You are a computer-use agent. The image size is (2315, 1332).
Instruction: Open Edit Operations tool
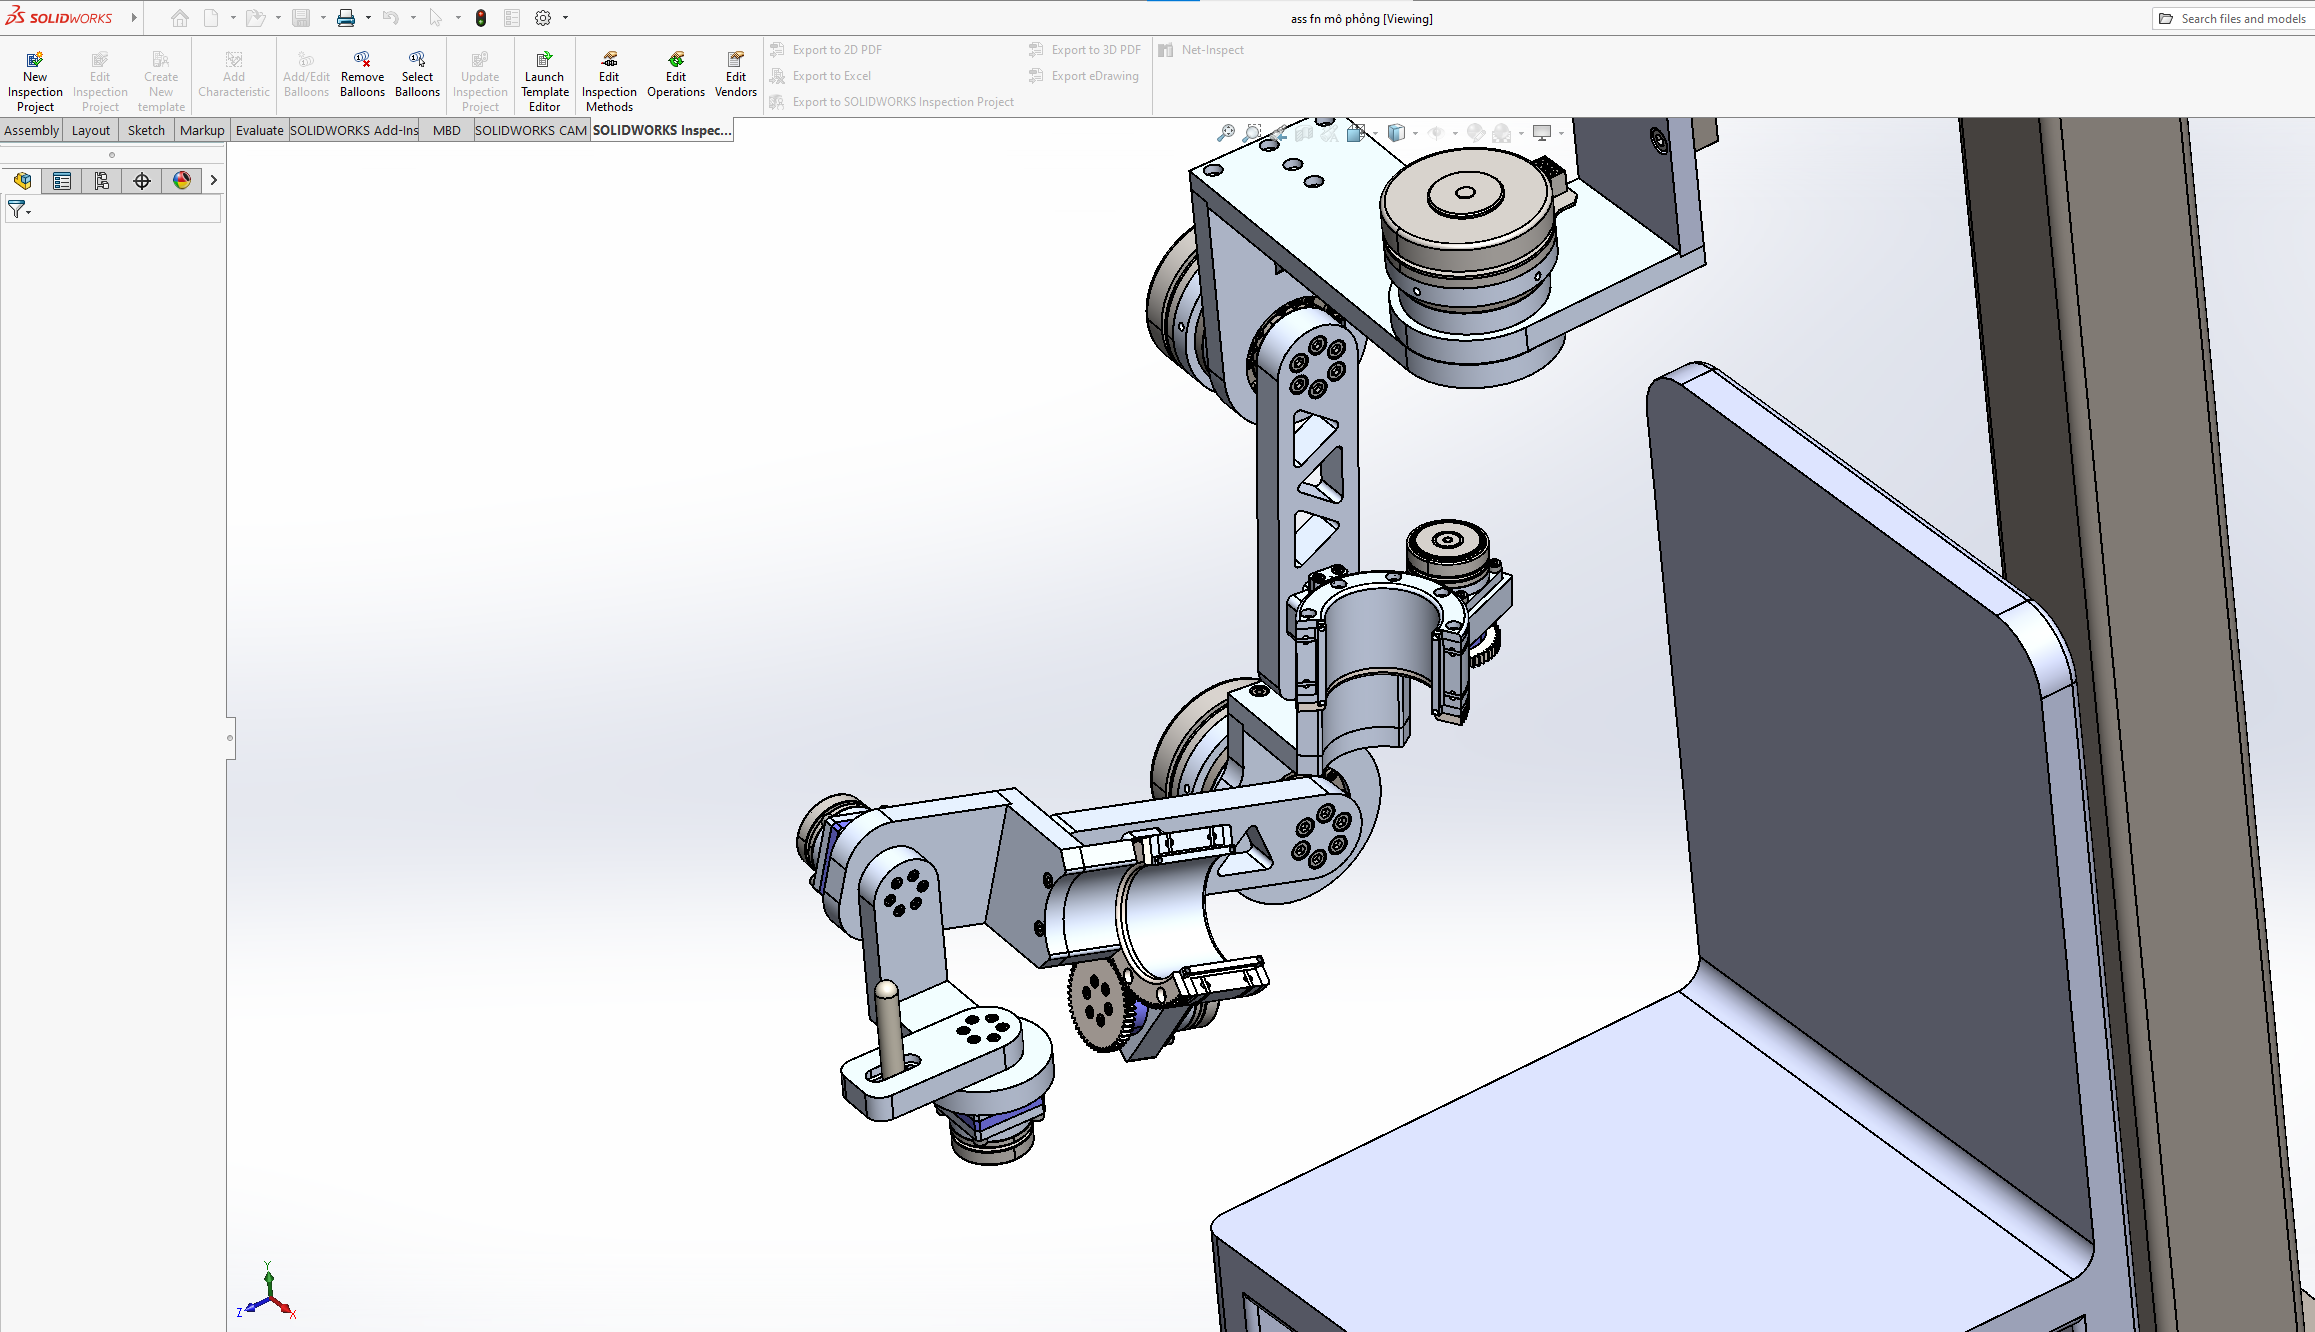point(676,60)
